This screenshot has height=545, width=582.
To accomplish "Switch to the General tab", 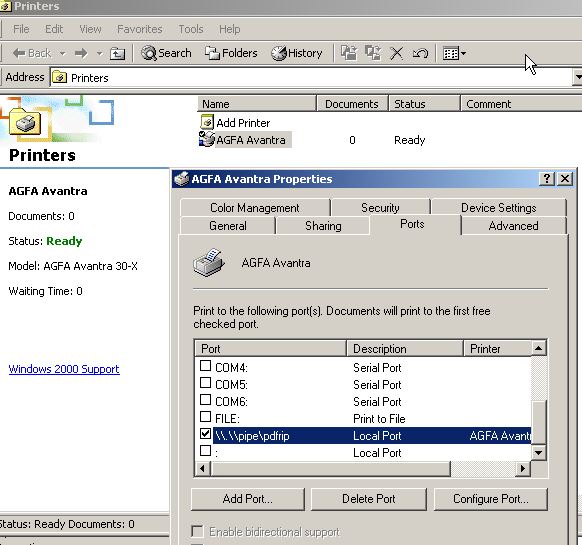I will pos(228,226).
